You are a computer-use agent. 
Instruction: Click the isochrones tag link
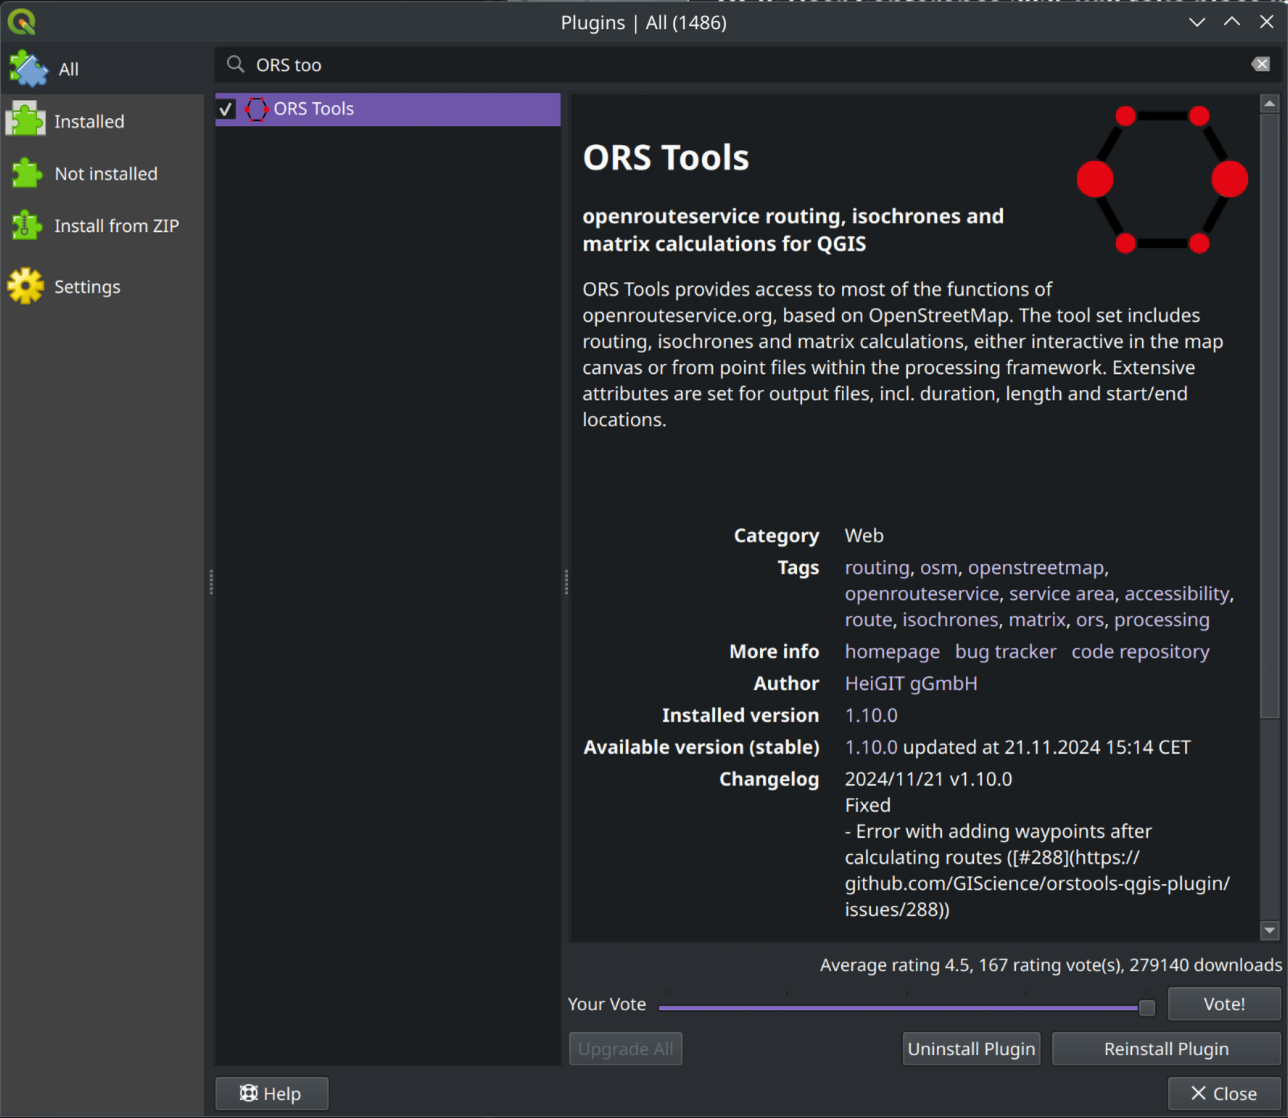pos(950,620)
